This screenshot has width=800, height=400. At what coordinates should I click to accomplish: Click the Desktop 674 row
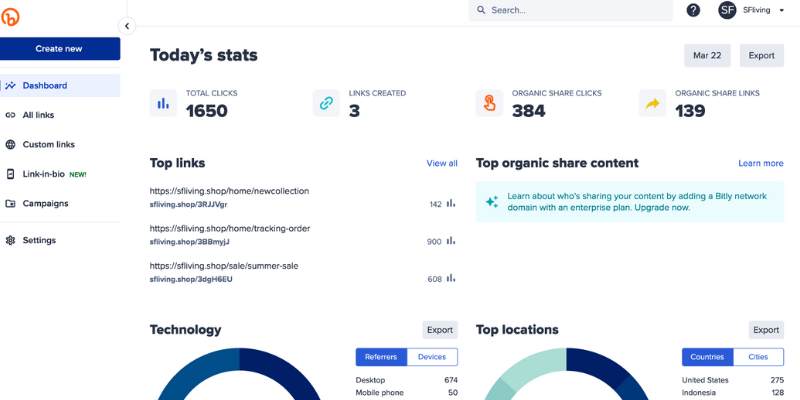(x=407, y=380)
